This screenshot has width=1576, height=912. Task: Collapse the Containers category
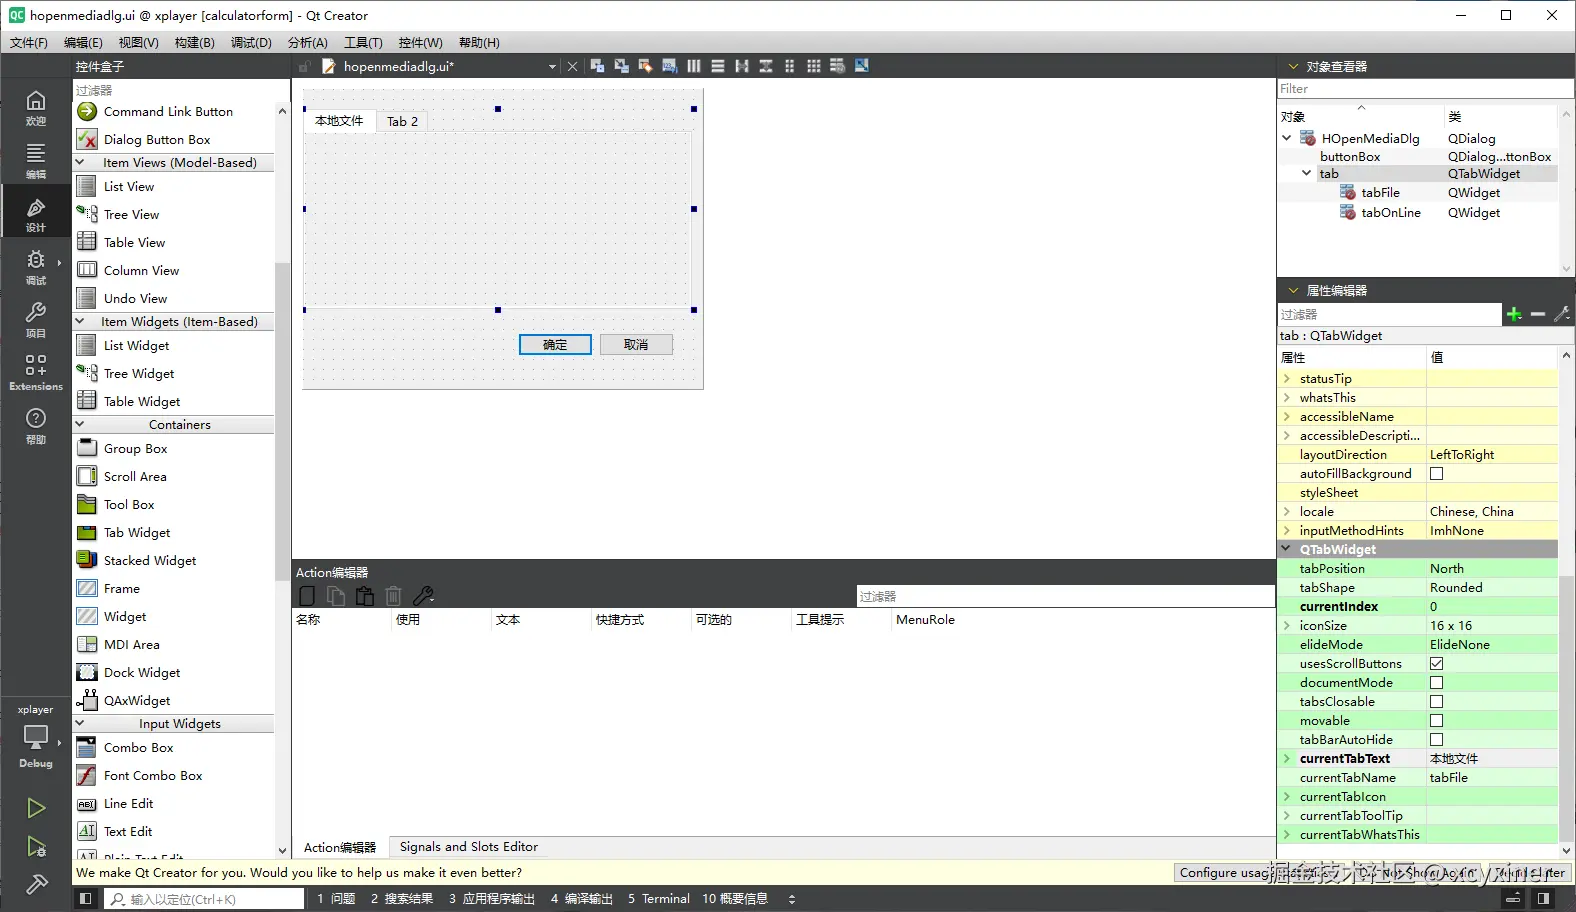pyautogui.click(x=80, y=425)
